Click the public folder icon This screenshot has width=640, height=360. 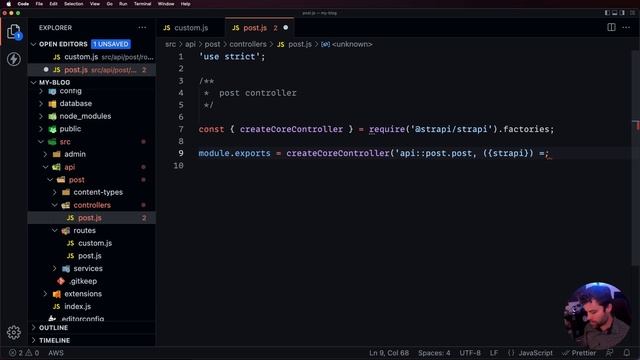pyautogui.click(x=53, y=129)
